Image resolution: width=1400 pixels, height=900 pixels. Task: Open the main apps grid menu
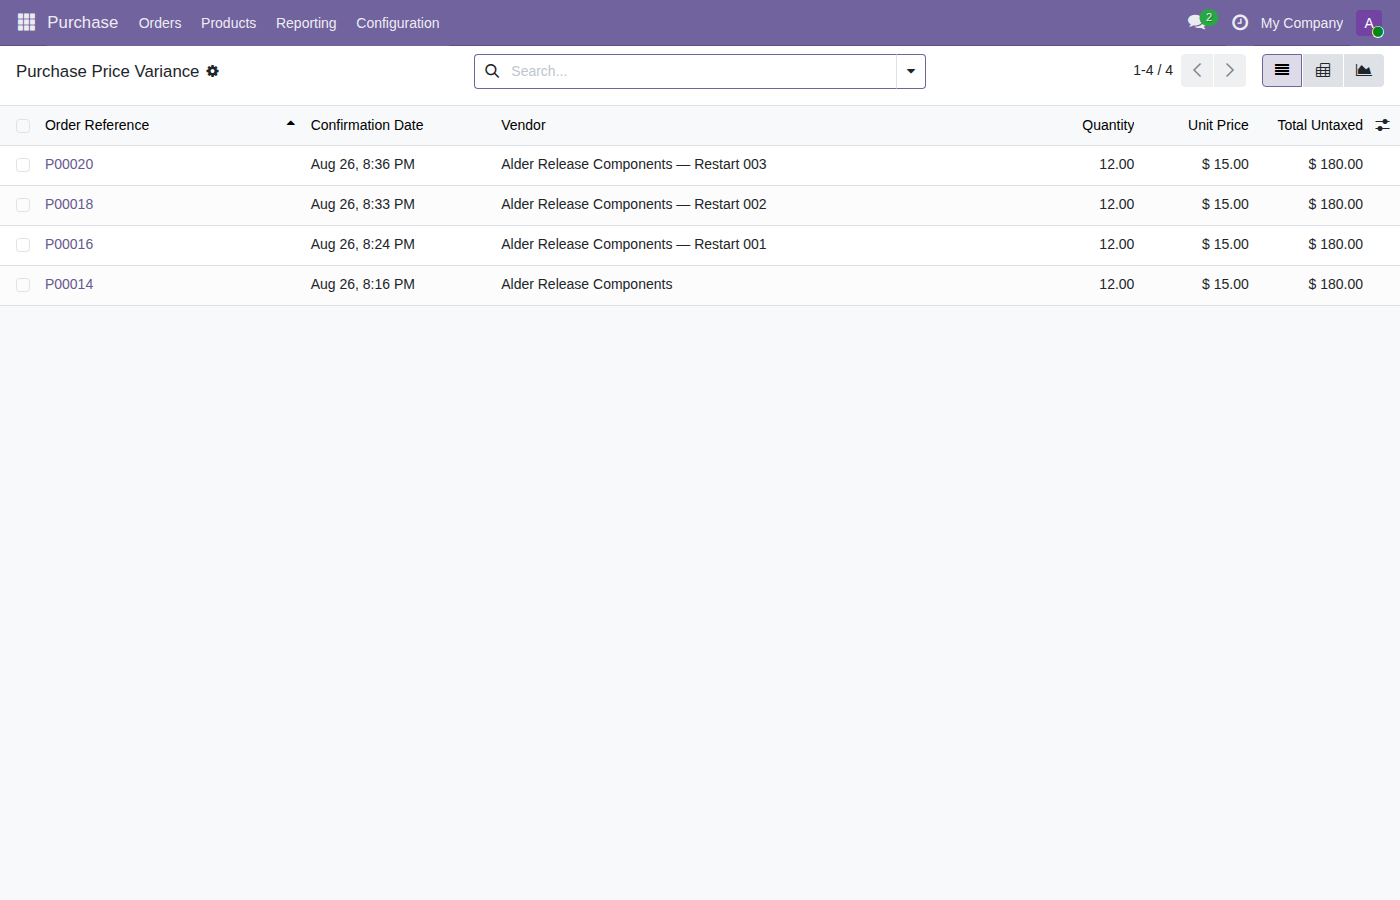tap(26, 22)
